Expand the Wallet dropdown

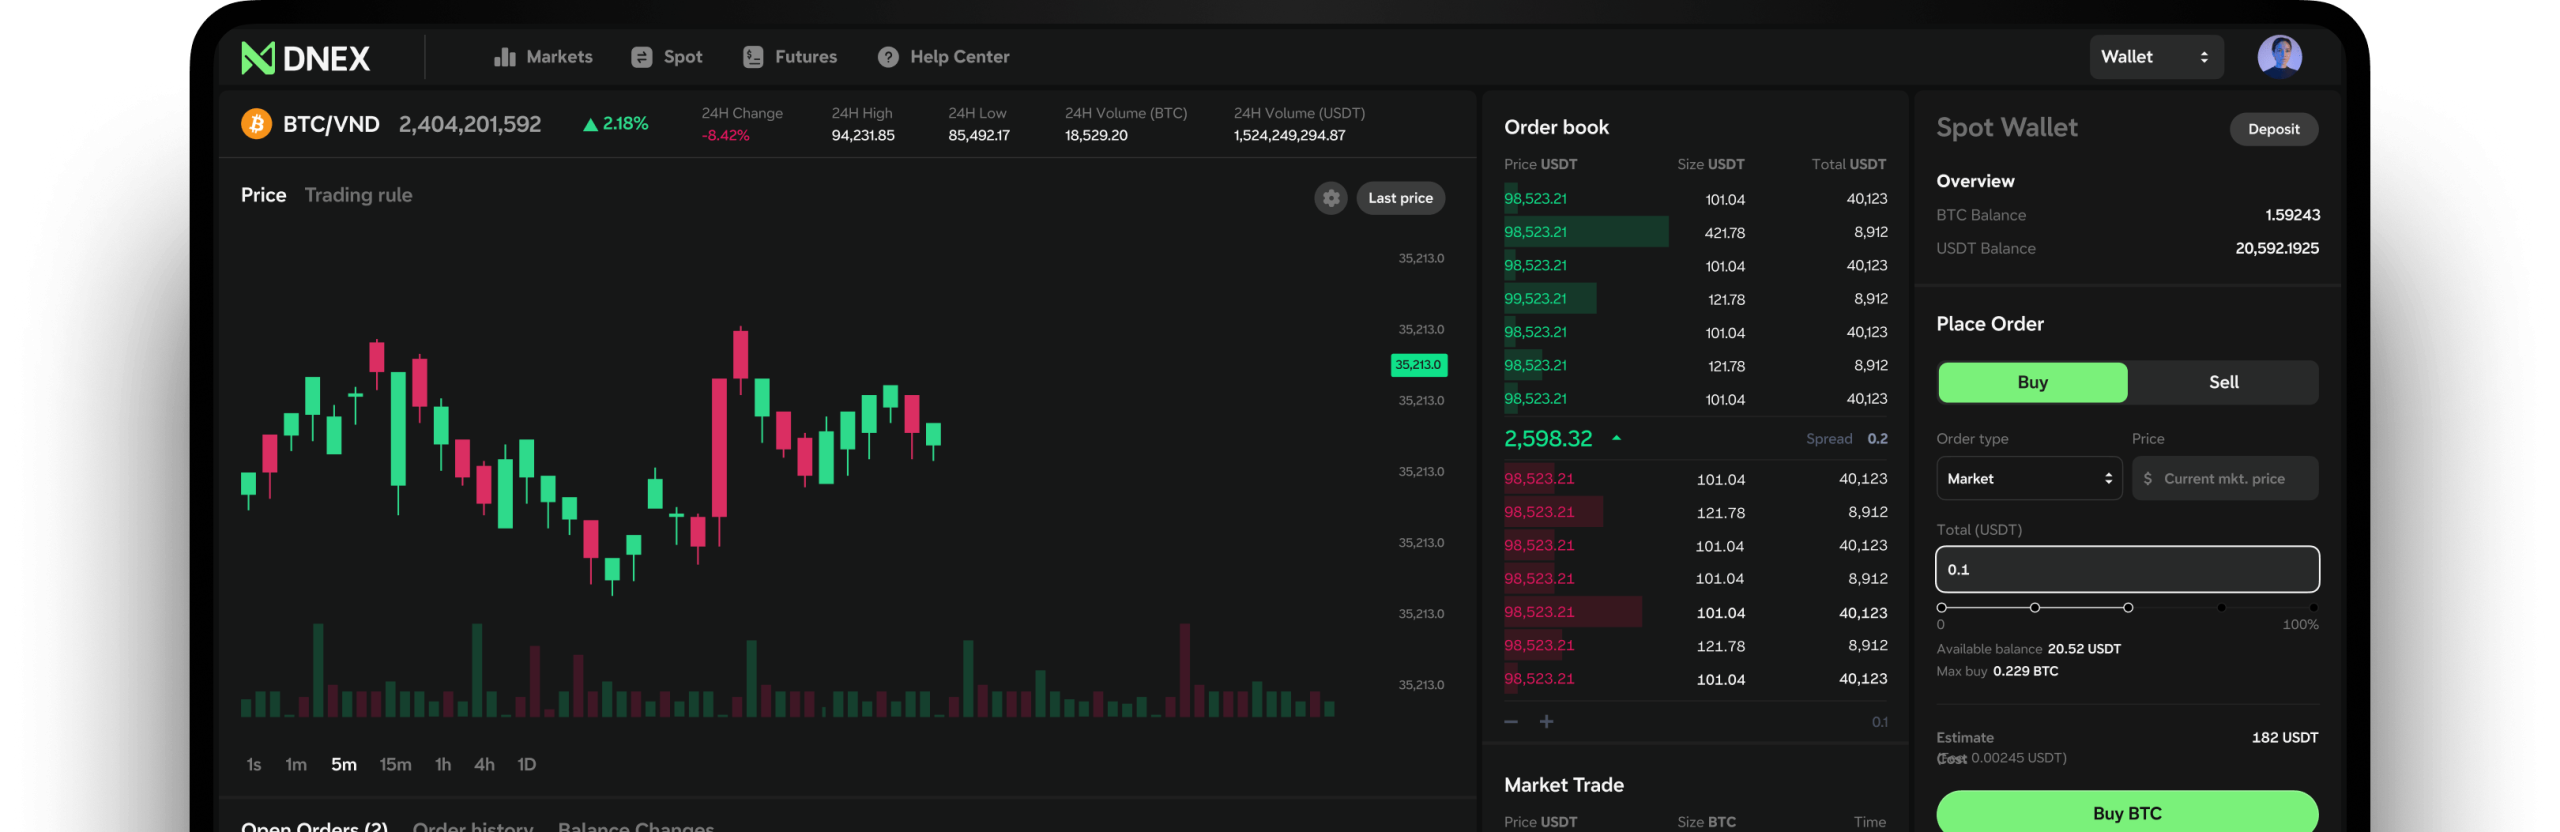[2156, 57]
